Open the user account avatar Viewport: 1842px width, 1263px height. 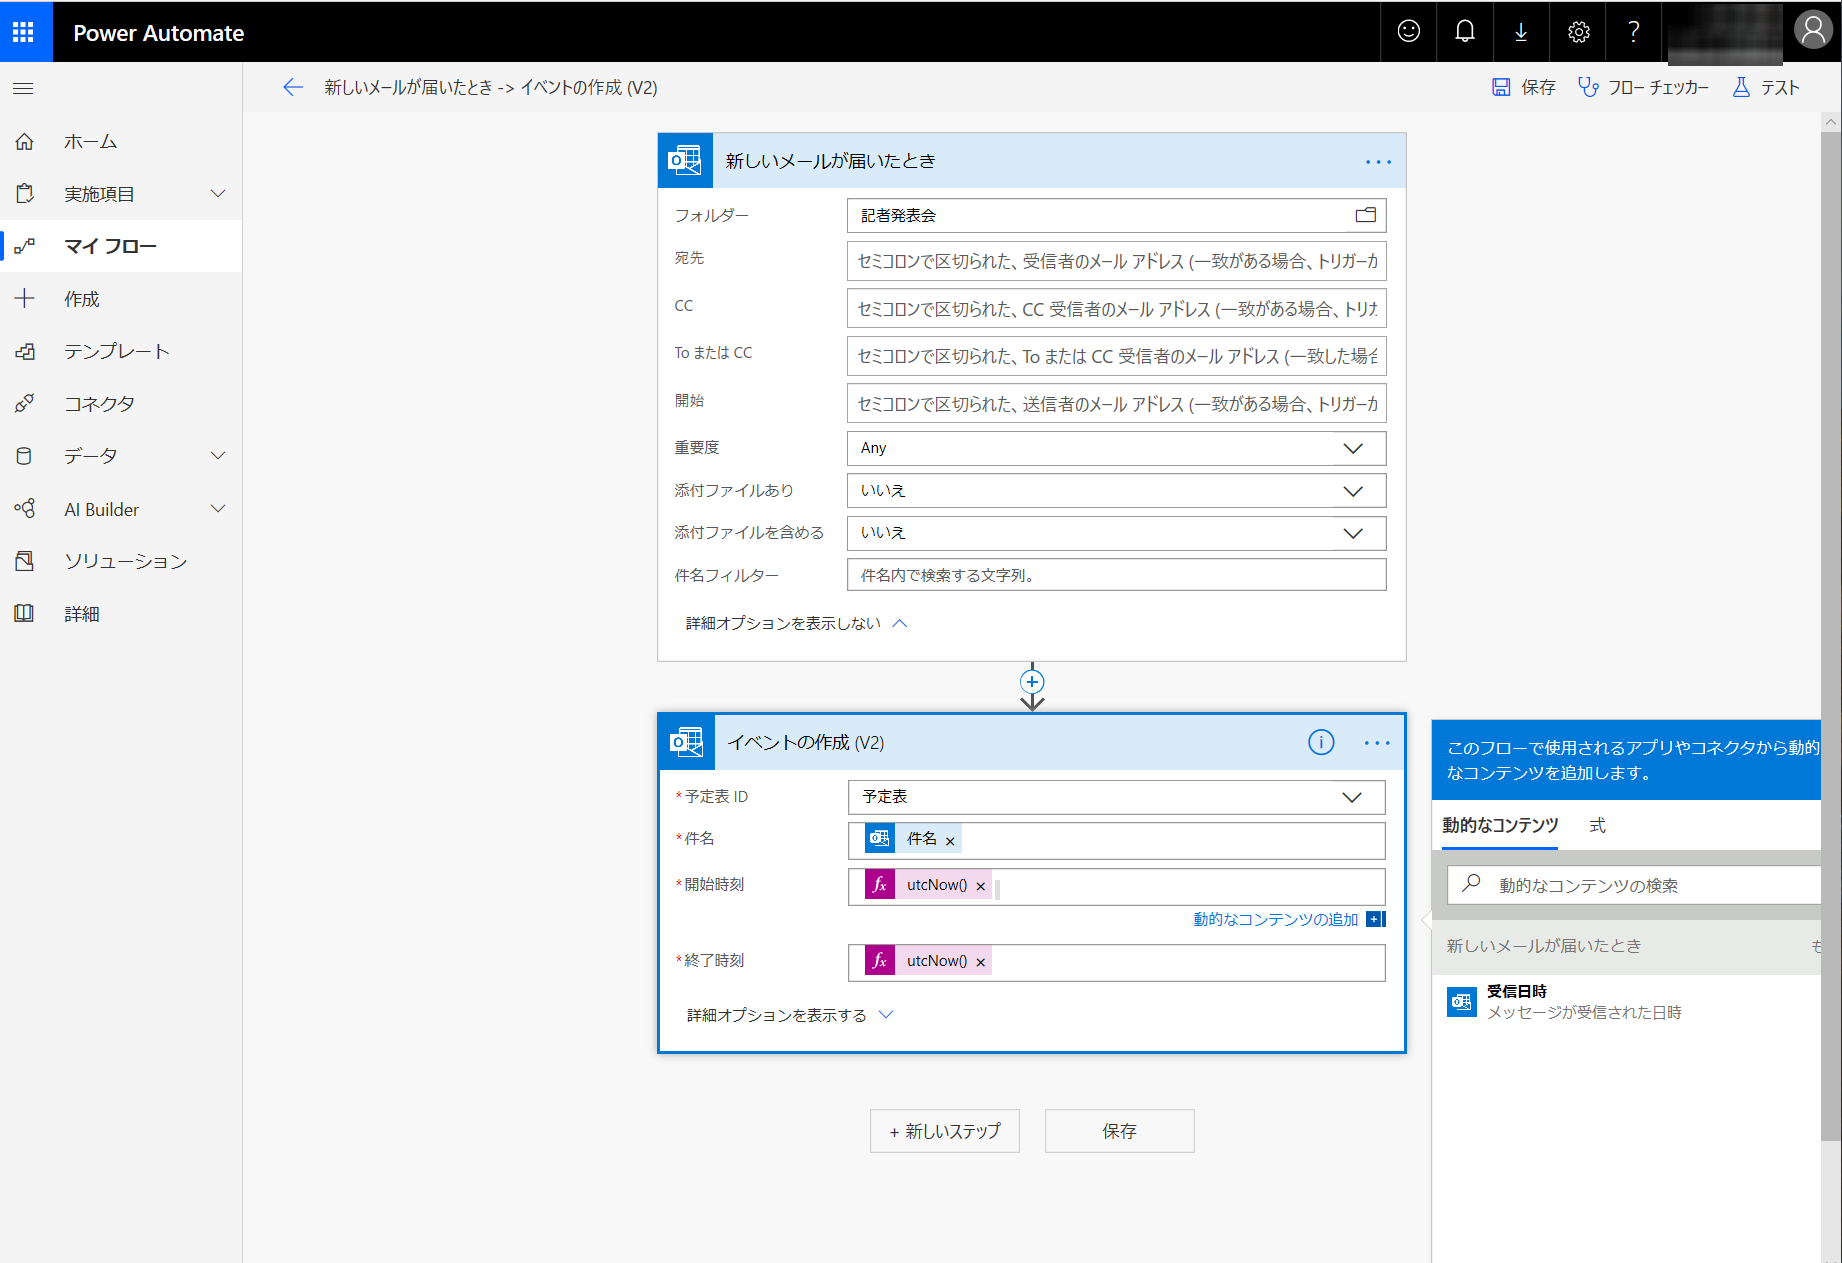pyautogui.click(x=1812, y=30)
